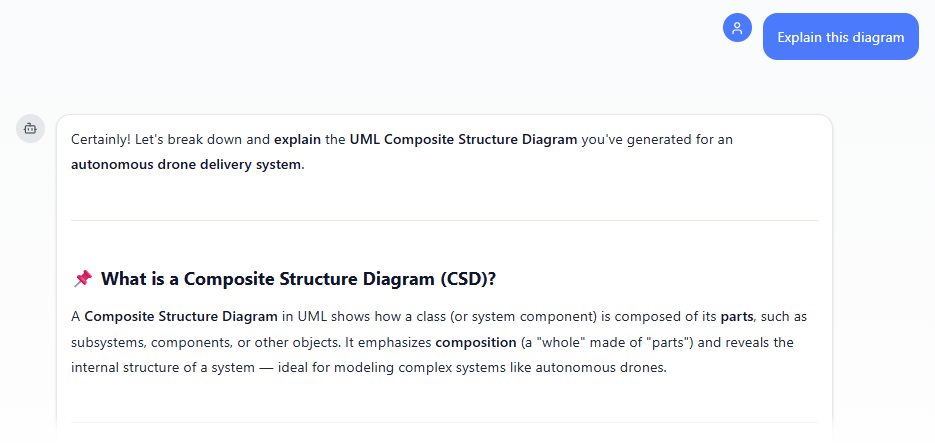Click the word "Certainly!" starting the response
Image resolution: width=935 pixels, height=444 pixels.
(x=101, y=139)
